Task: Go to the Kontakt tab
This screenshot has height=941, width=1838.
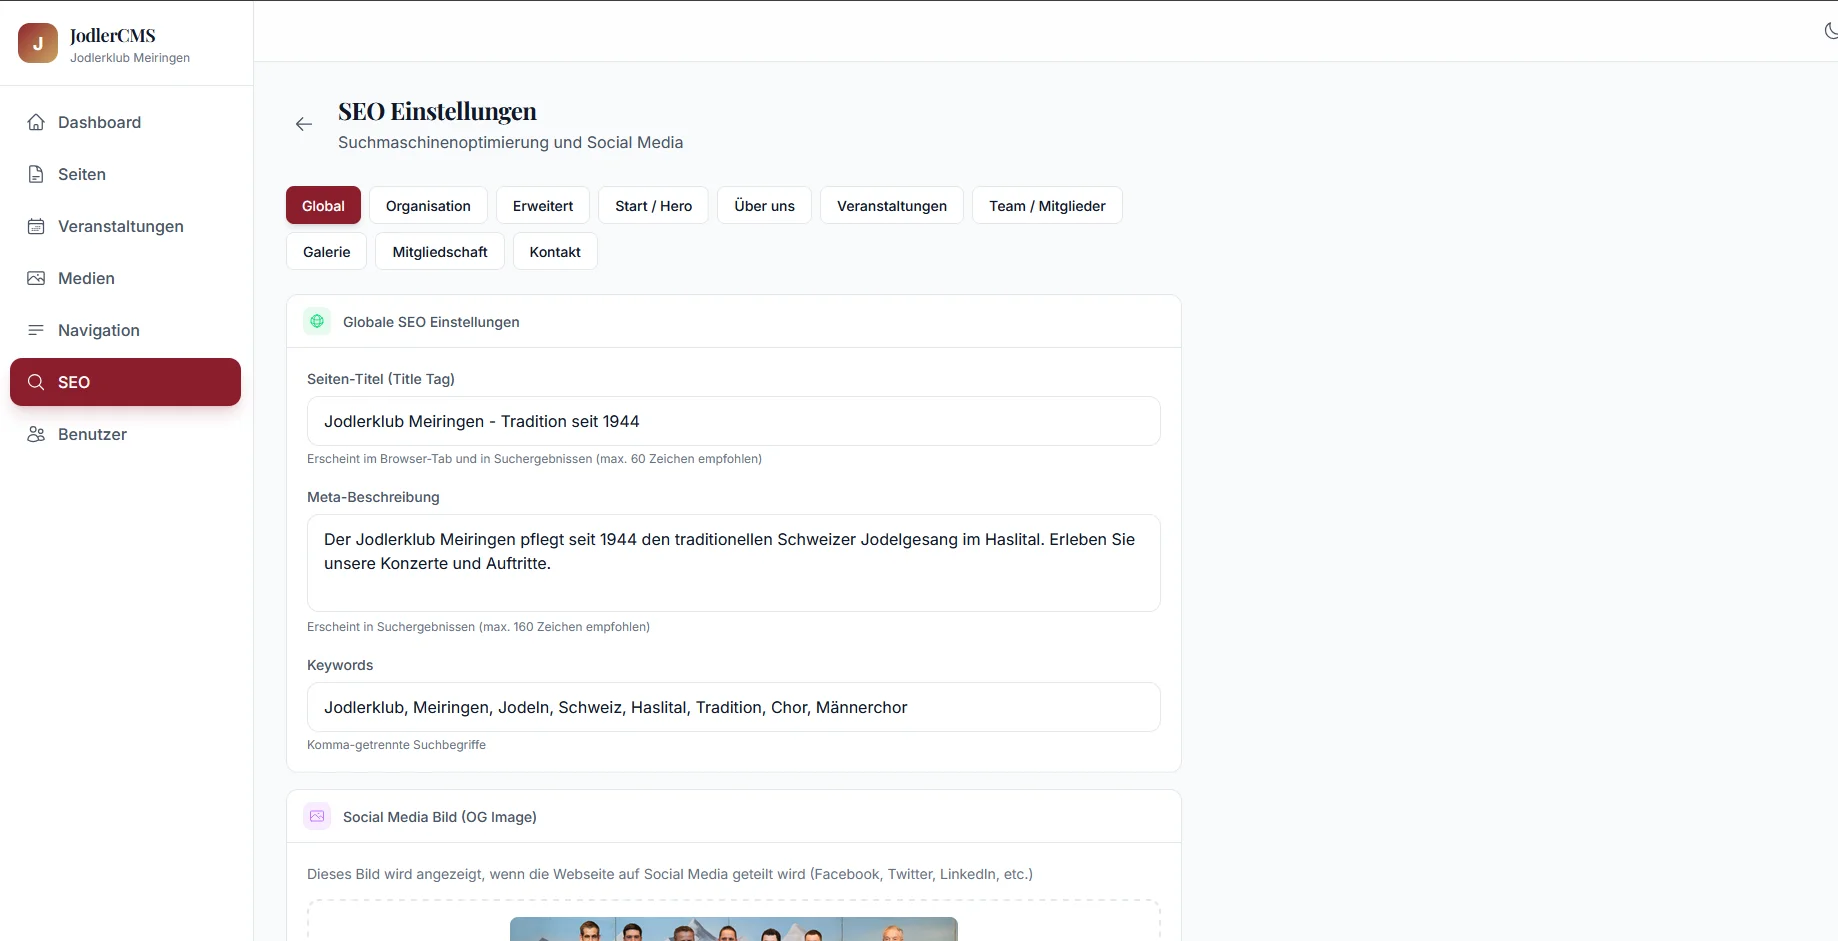Action: pos(555,252)
